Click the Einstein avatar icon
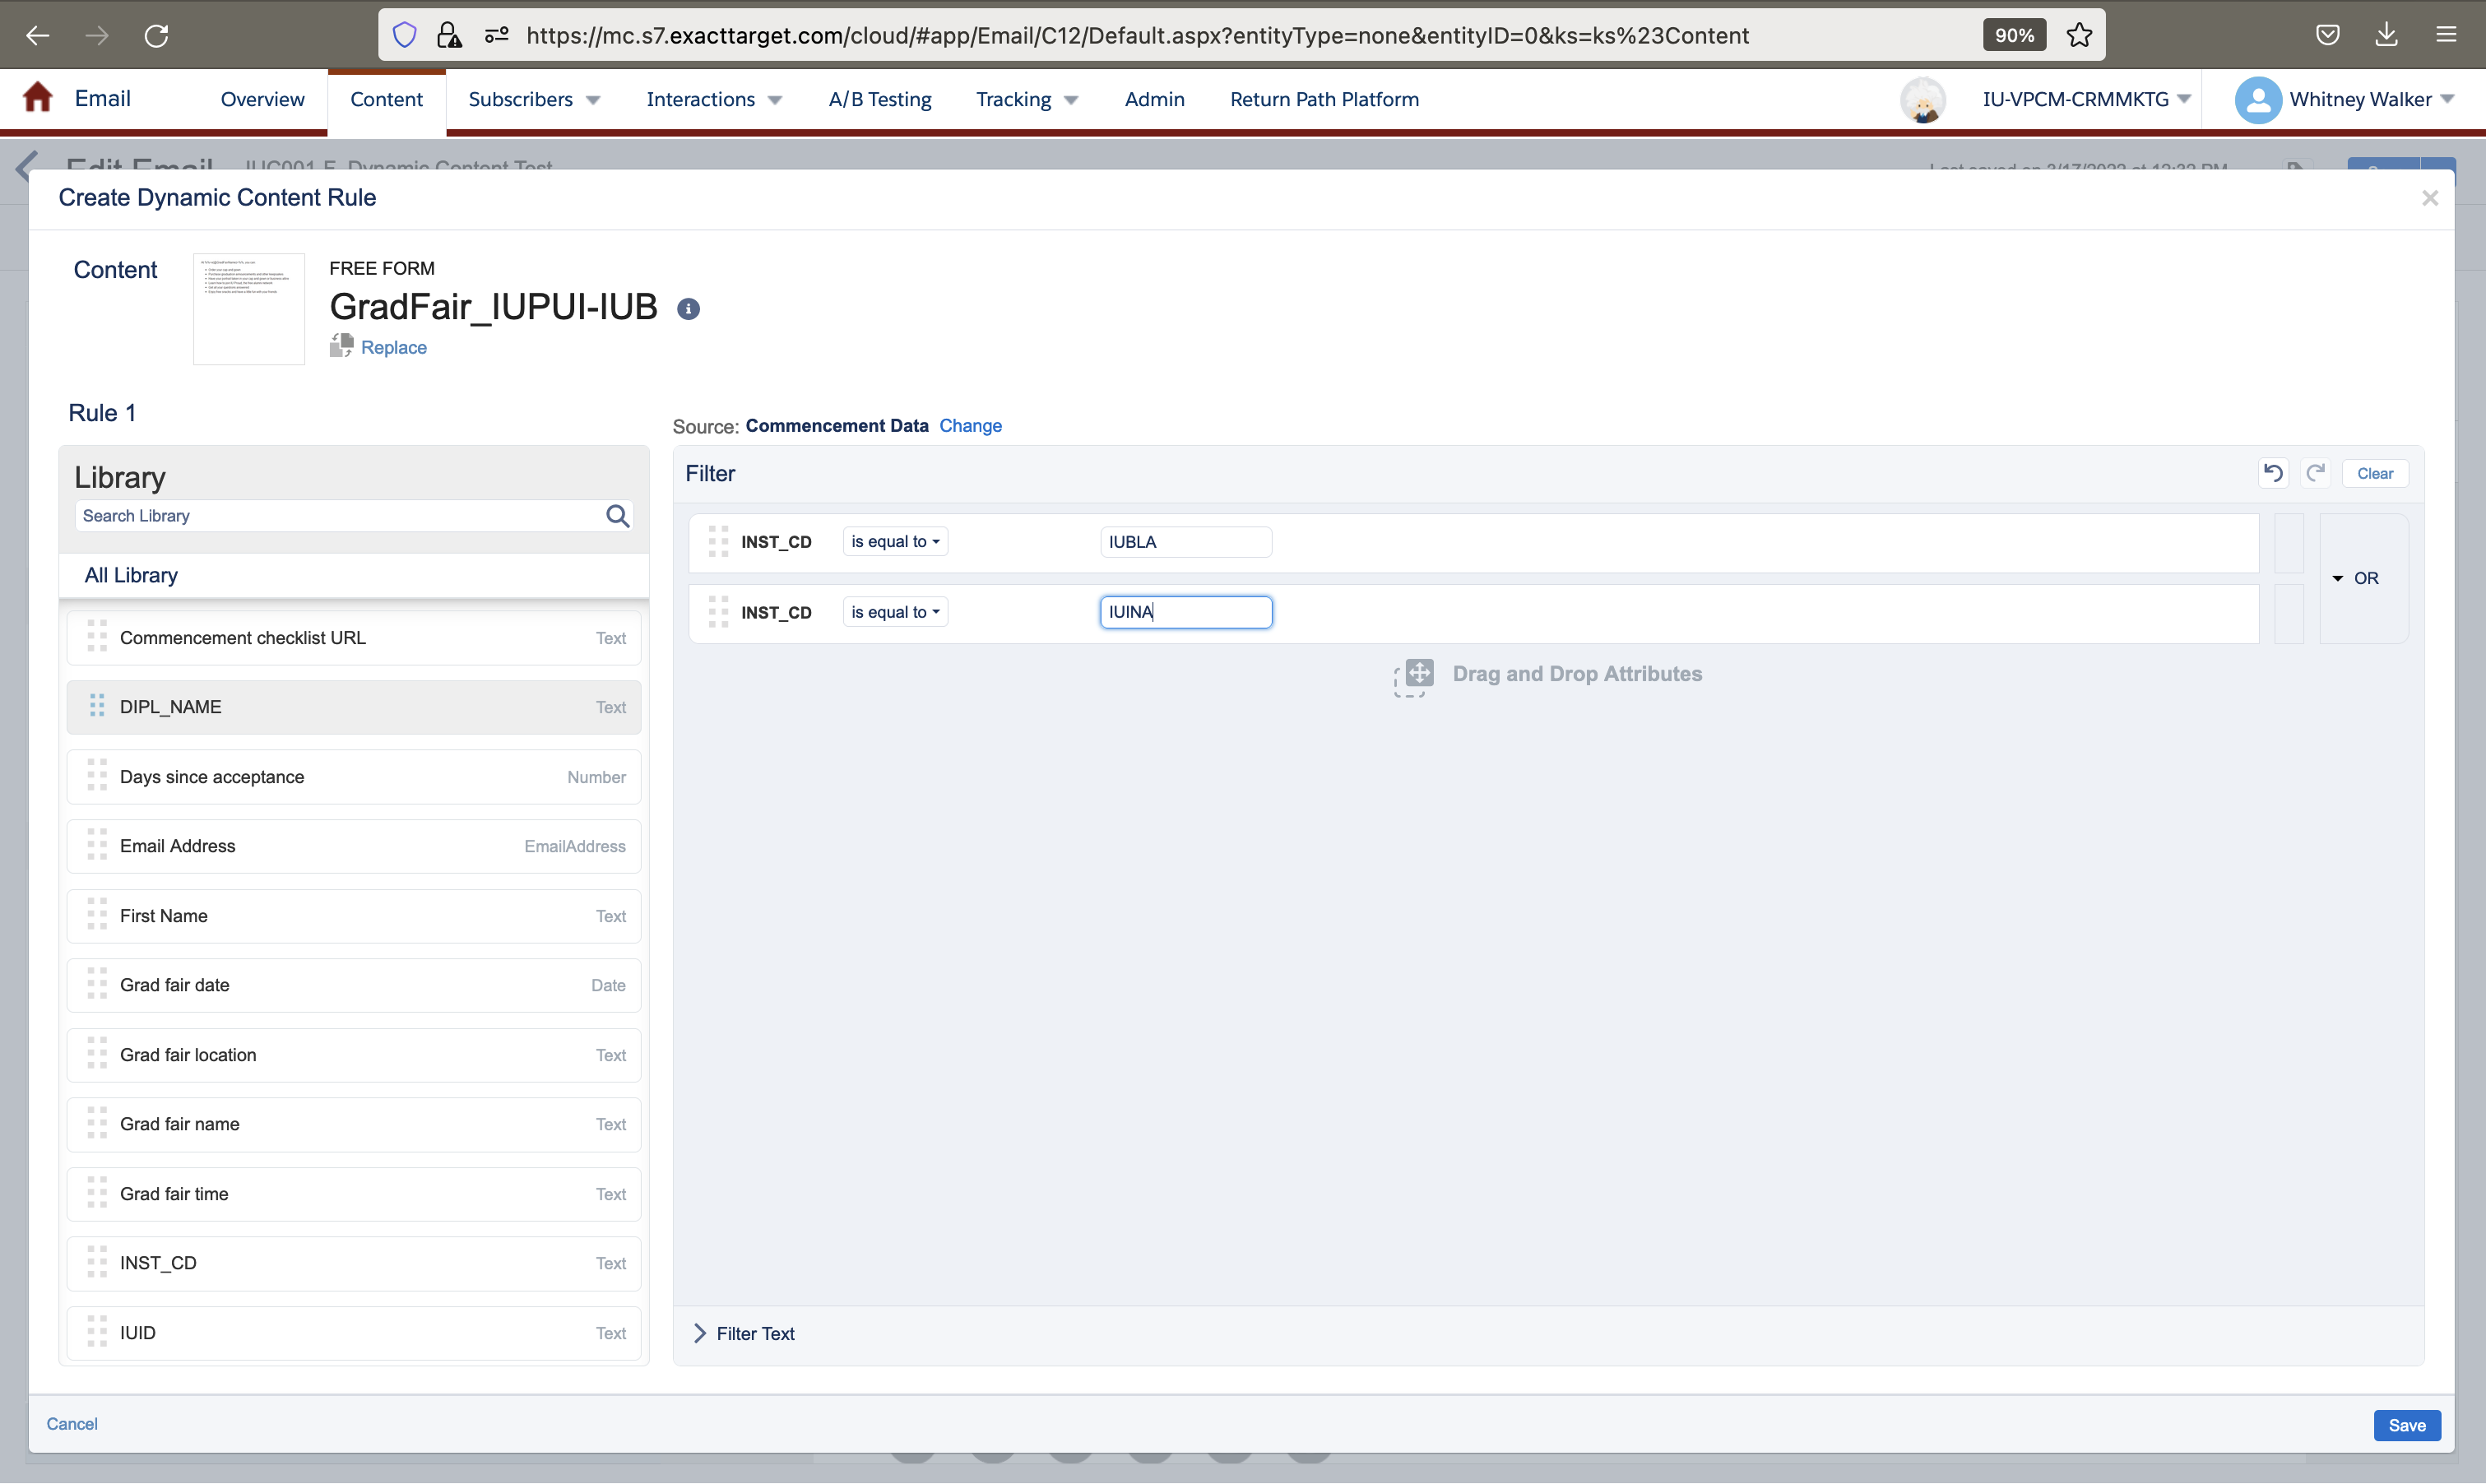2486x1484 pixels. [x=1922, y=100]
